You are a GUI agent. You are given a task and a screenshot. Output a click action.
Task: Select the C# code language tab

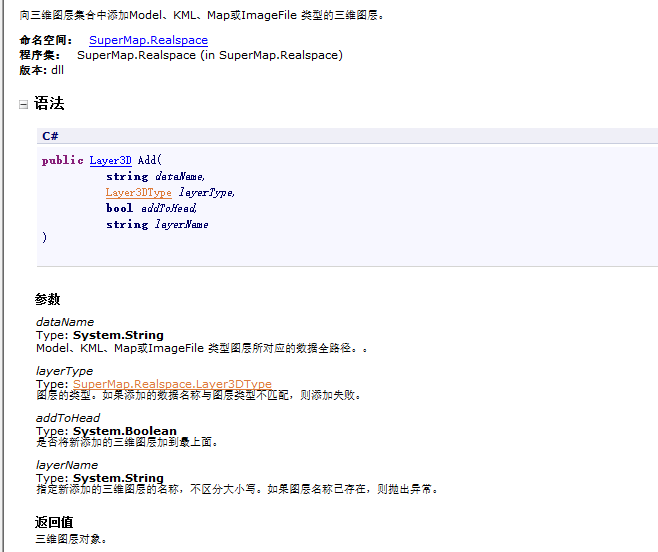[50, 136]
